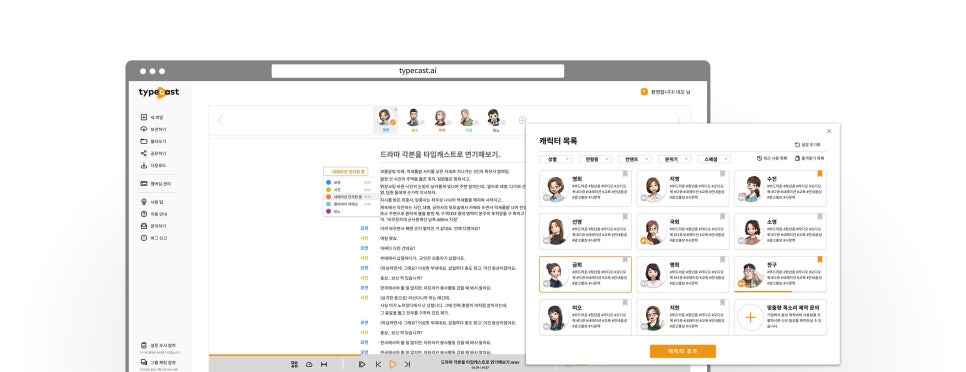Toggle bookmark on the 소영 character card
Viewport: 966px width, 372px height.
(x=819, y=217)
